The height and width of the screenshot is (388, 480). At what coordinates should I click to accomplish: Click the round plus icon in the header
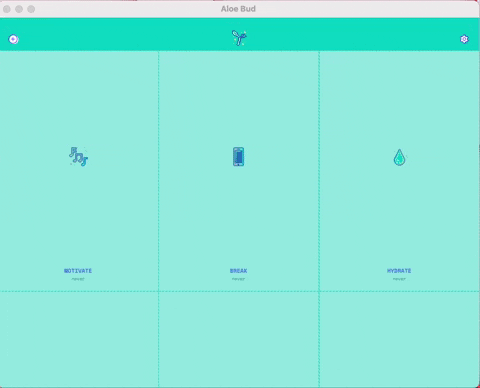coord(13,39)
